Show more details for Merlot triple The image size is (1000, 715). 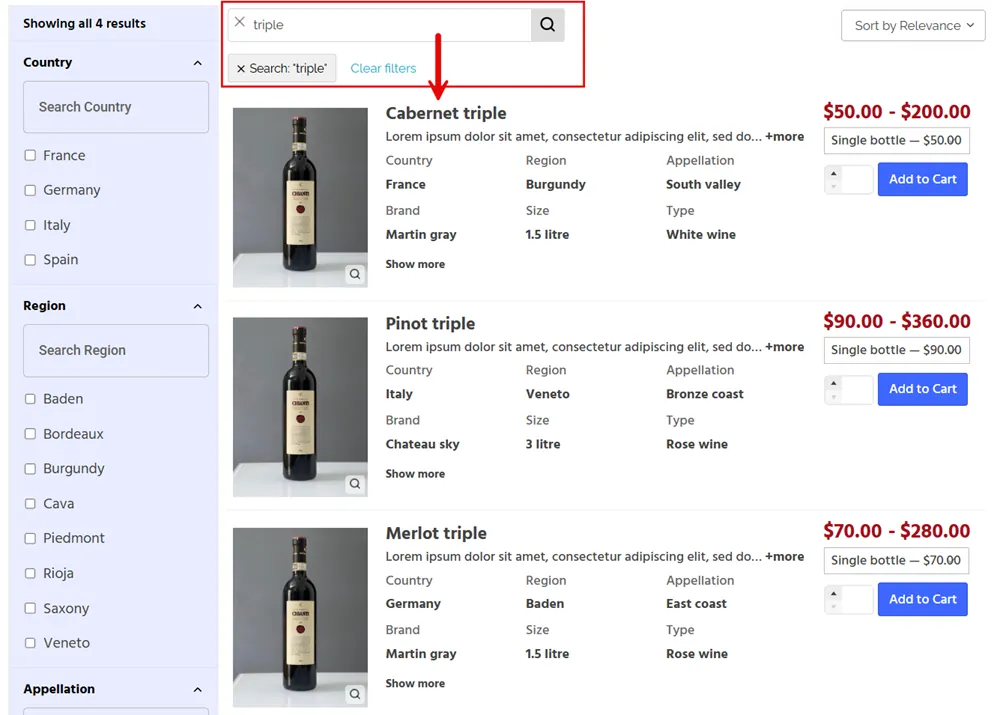415,684
